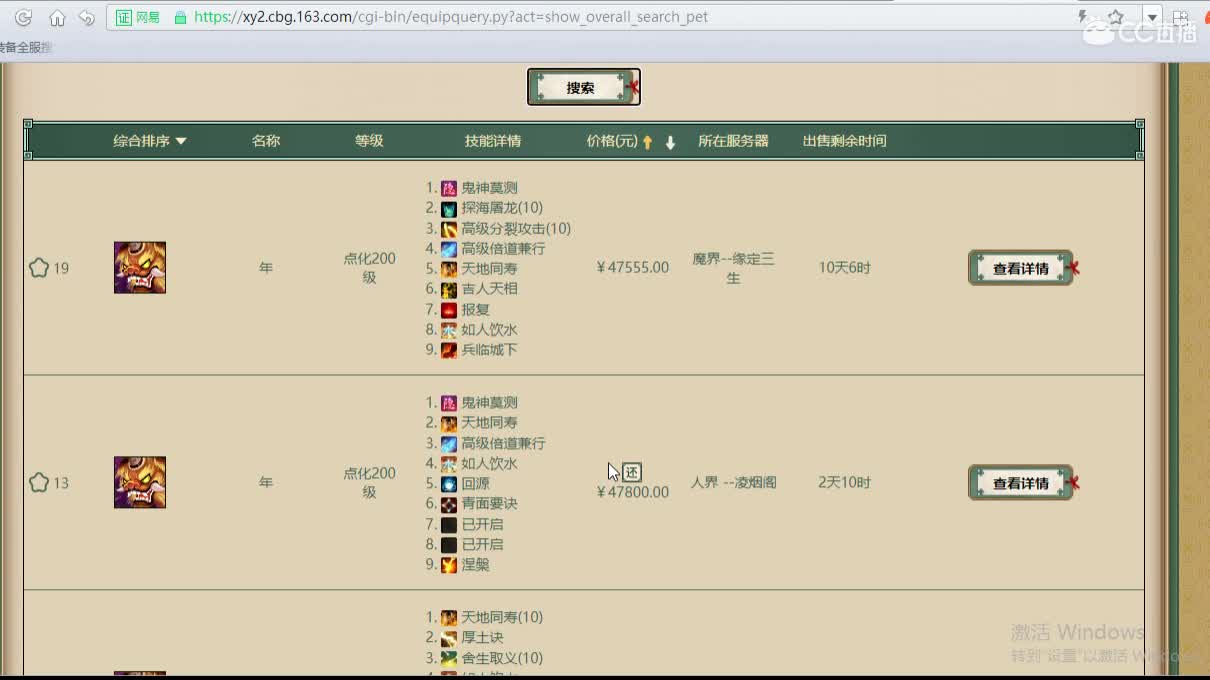Viewport: 1210px width, 680px height.
Task: Click the 青面要诀 skill icon
Action: pyautogui.click(x=449, y=504)
